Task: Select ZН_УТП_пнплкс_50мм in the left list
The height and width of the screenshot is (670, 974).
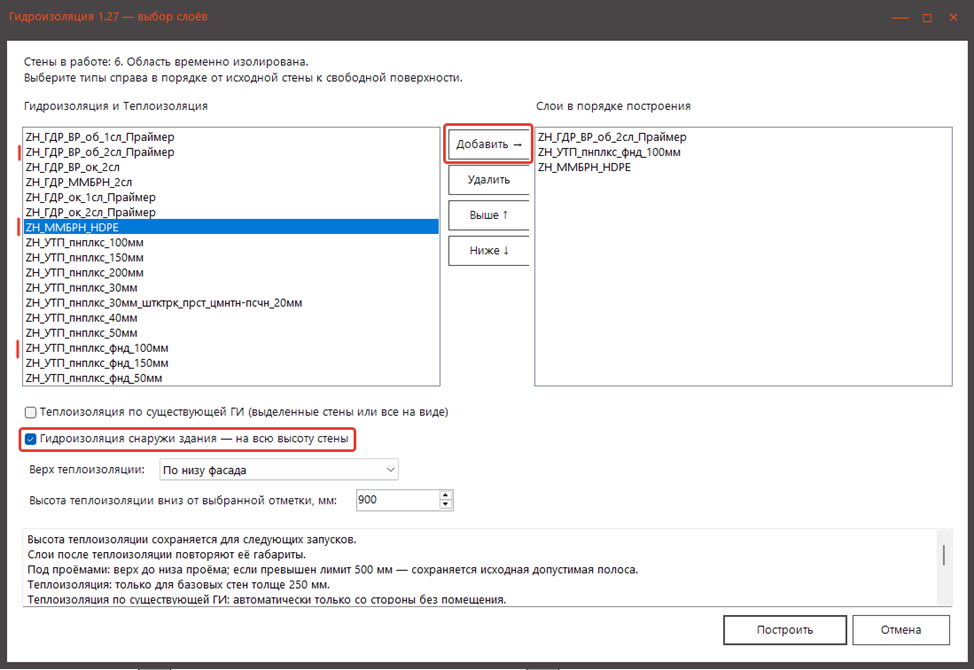Action: (231, 333)
